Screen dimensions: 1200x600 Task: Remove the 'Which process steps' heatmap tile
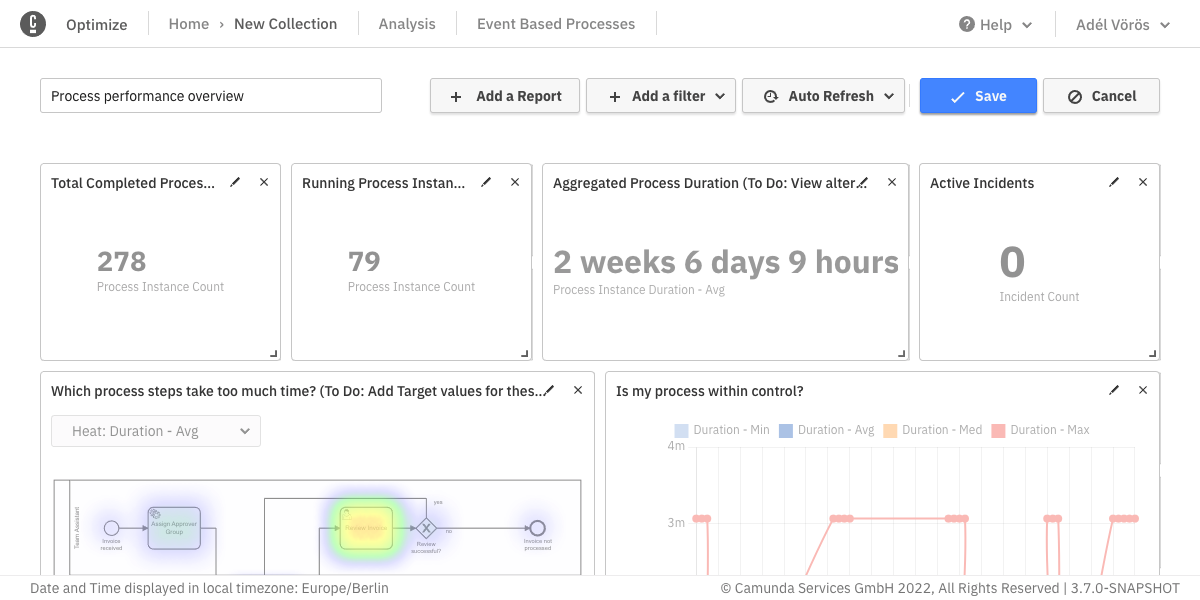[578, 390]
